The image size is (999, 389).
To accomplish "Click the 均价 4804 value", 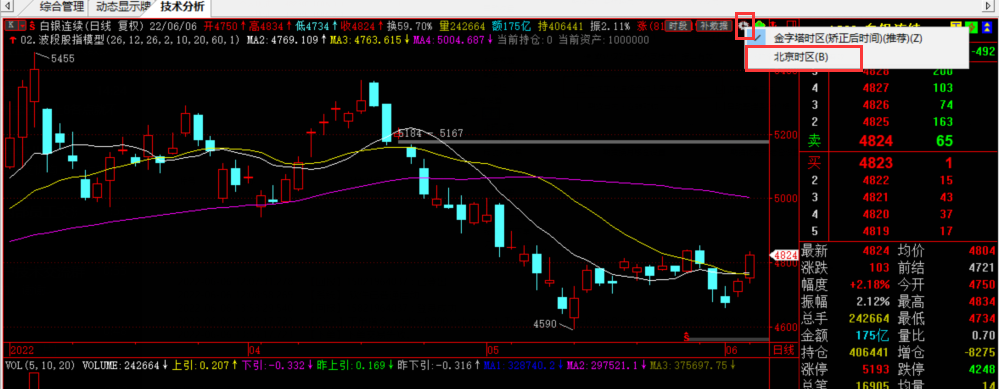I will click(981, 250).
